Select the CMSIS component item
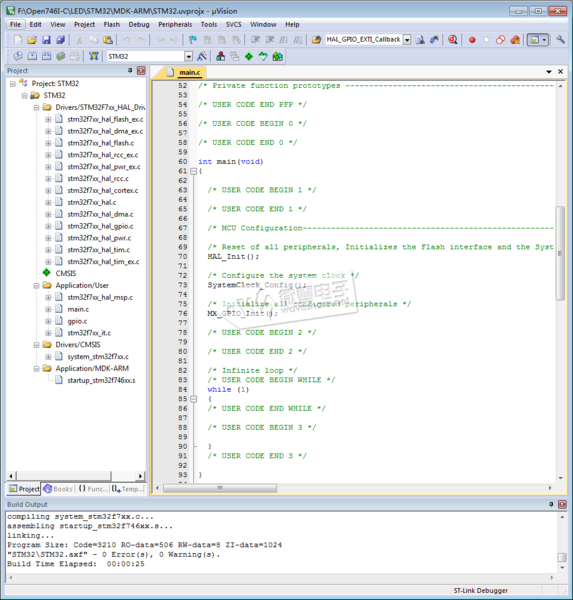 coord(65,273)
